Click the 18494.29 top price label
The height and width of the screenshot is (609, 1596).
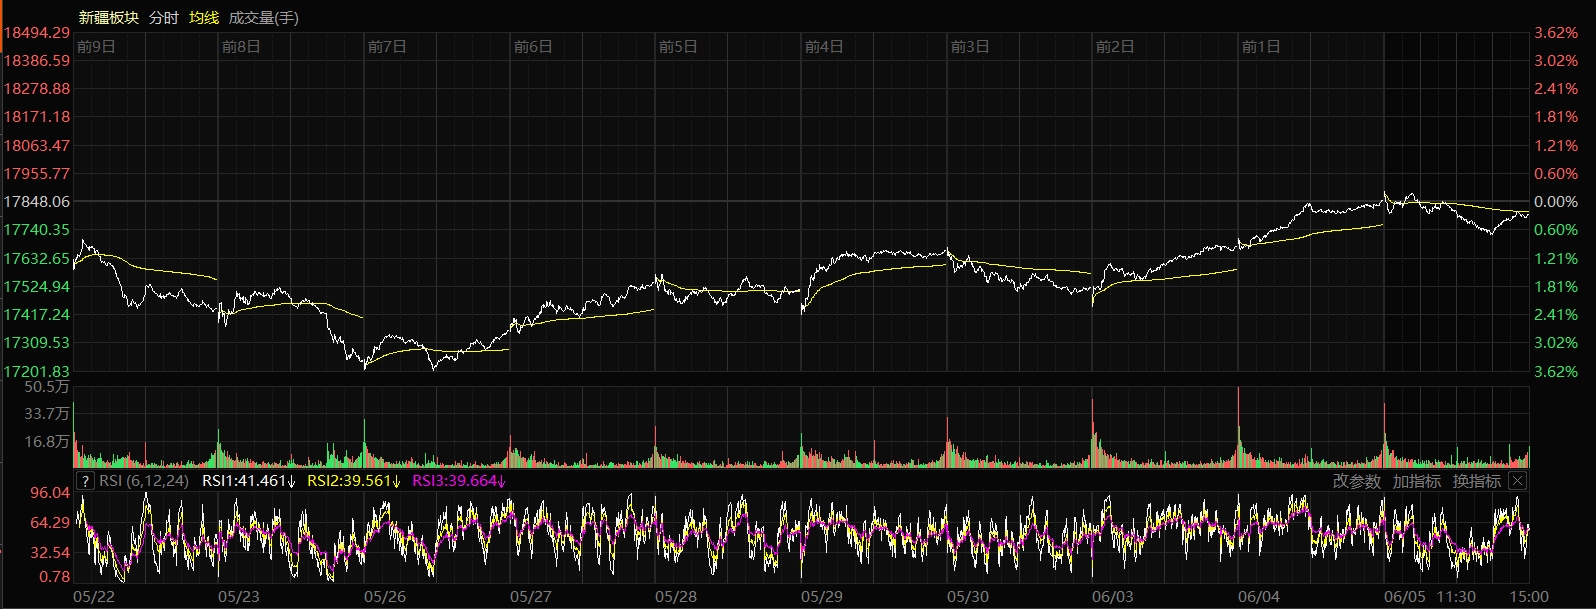tap(37, 33)
